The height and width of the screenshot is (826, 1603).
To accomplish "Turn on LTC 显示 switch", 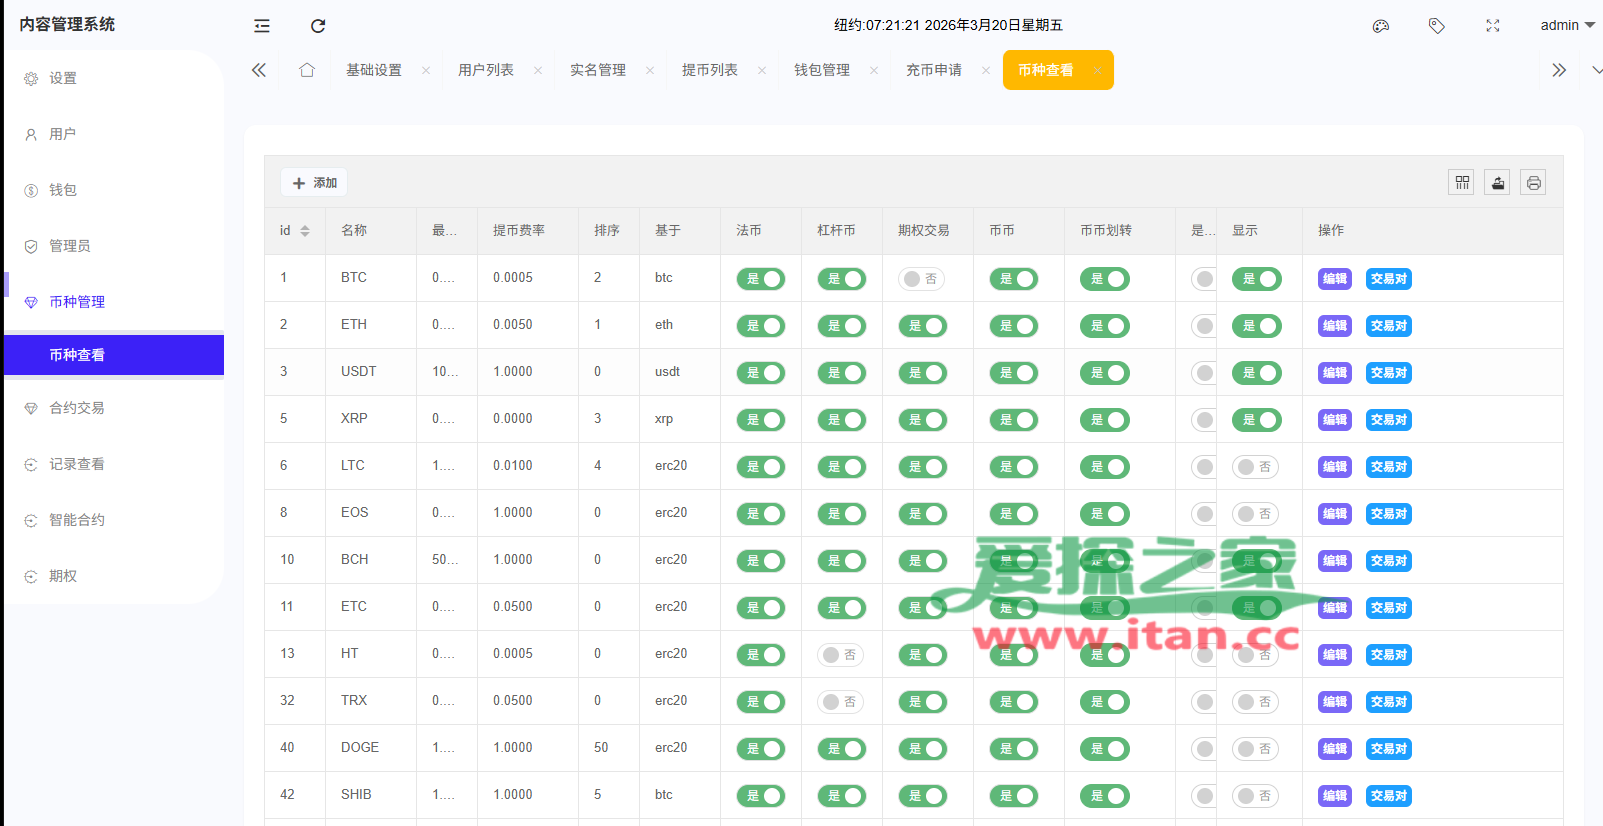I will coord(1255,467).
